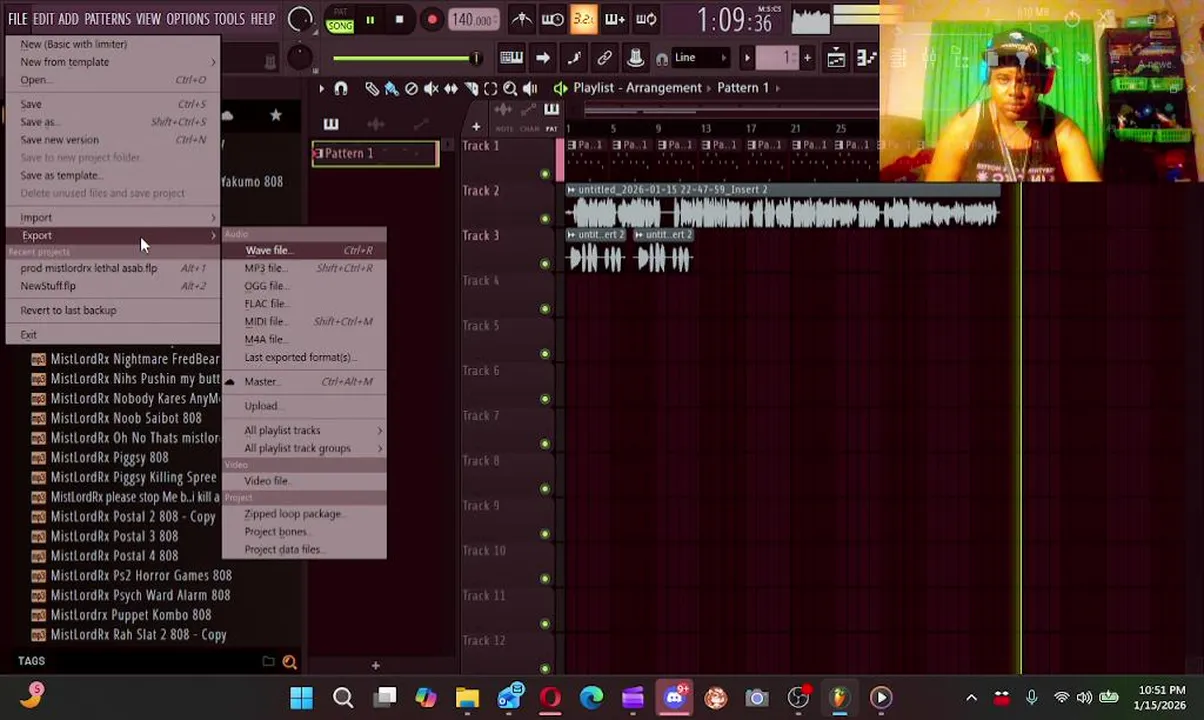Click Upload in Export submenu
Image resolution: width=1204 pixels, height=720 pixels.
(304, 406)
